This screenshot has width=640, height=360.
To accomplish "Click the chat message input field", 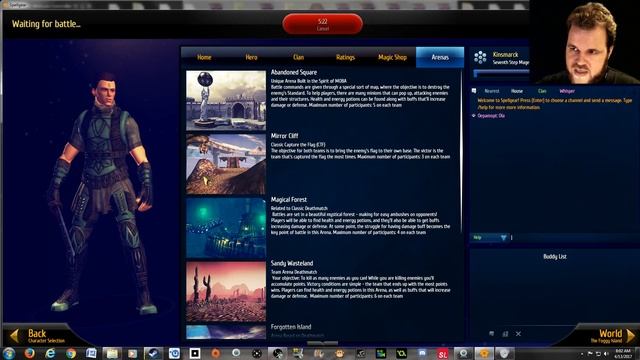I will pyautogui.click(x=573, y=238).
